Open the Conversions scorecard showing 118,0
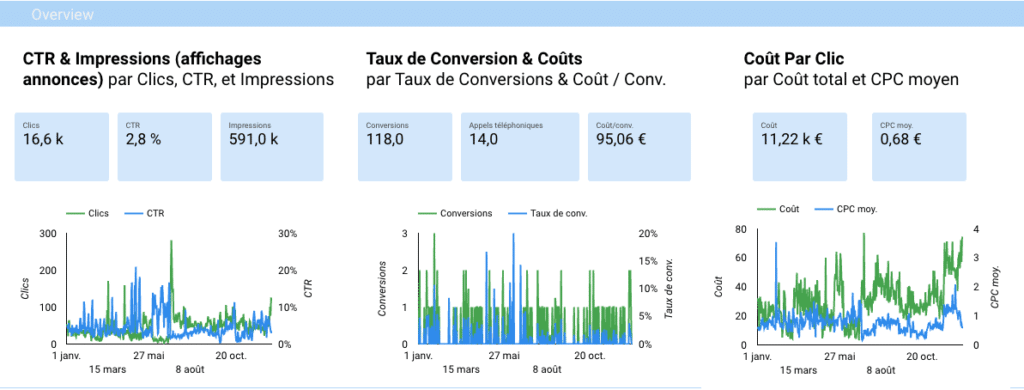Screen dimensions: 1024x390 [x=405, y=147]
